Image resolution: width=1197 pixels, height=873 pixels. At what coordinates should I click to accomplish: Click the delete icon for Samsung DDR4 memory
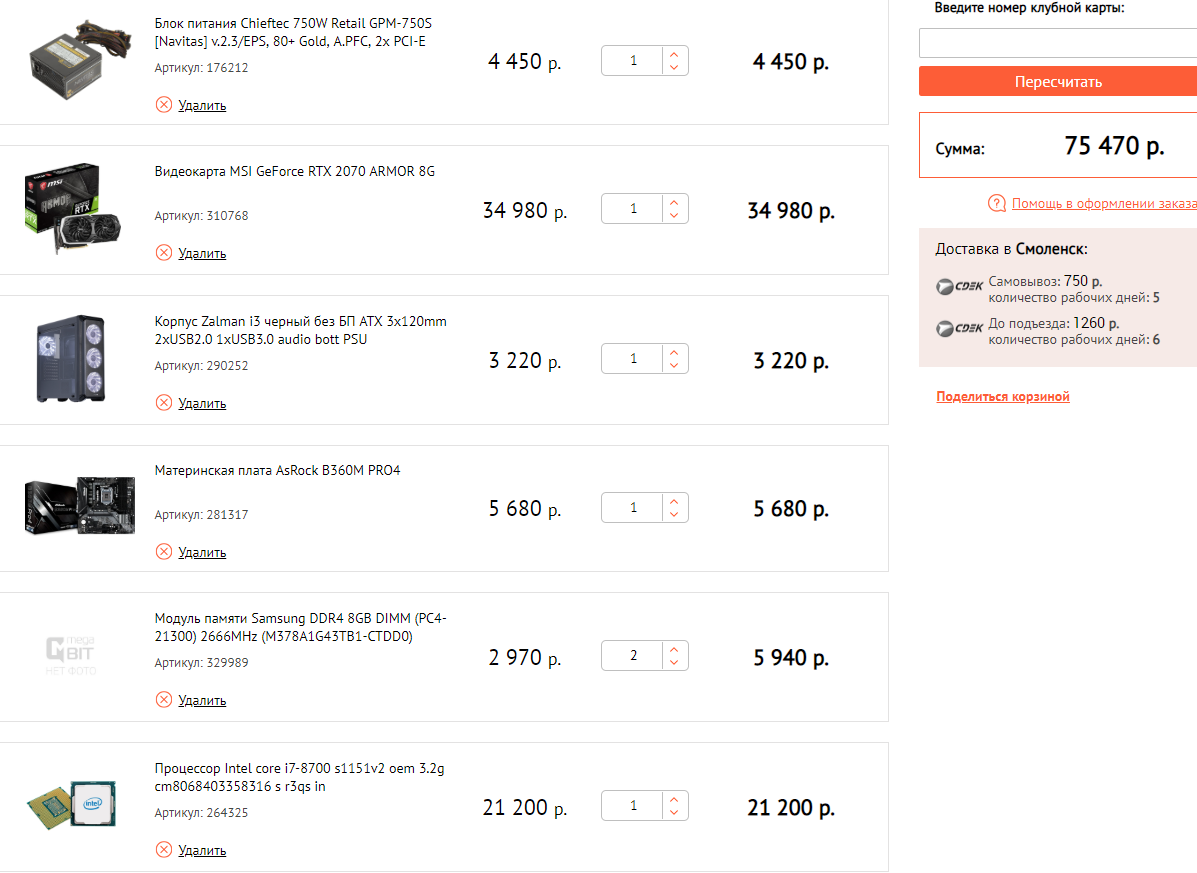tap(164, 700)
